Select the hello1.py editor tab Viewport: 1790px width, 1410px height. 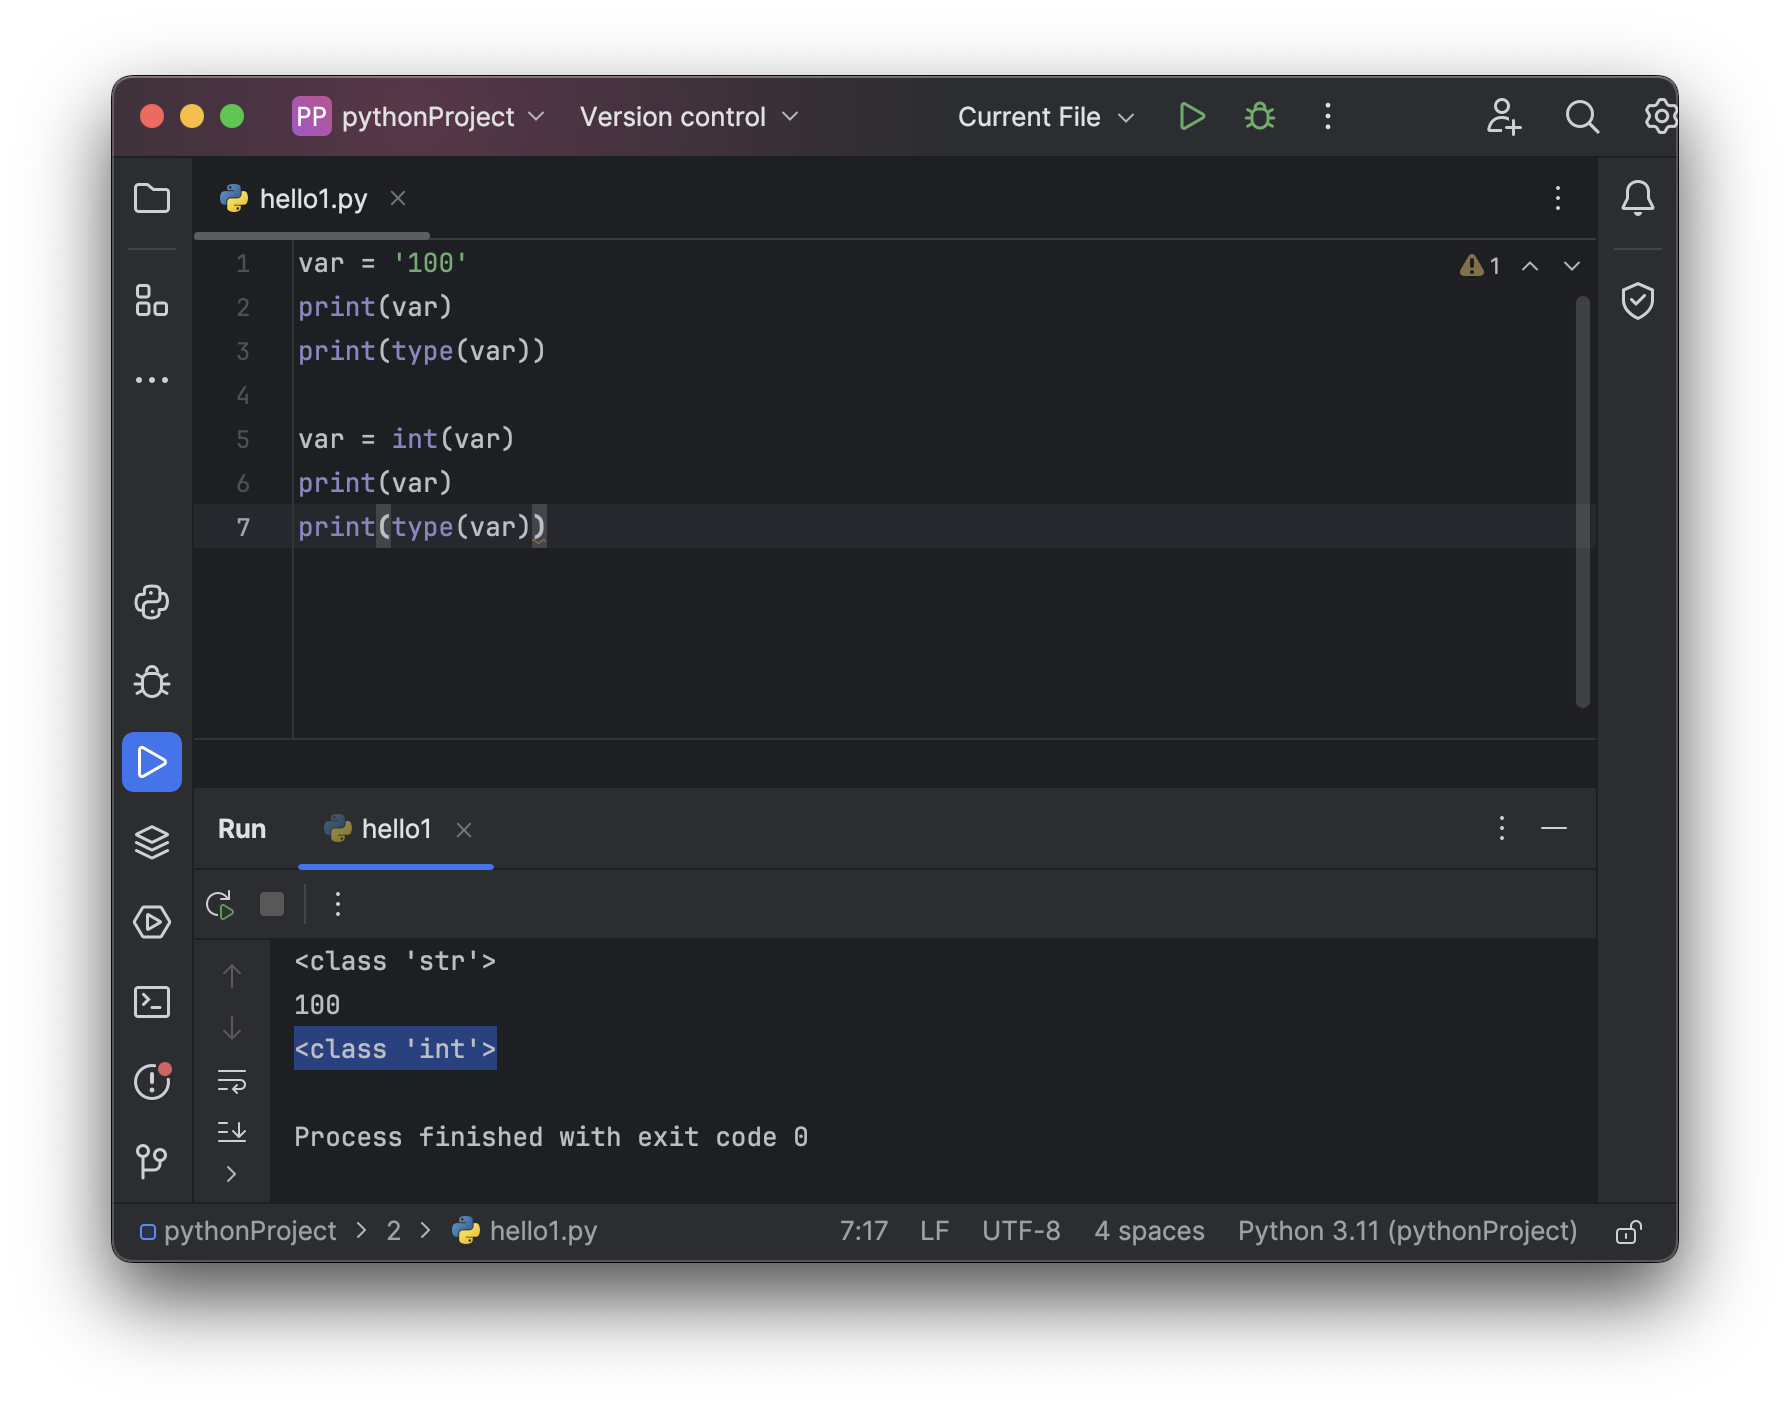click(312, 199)
